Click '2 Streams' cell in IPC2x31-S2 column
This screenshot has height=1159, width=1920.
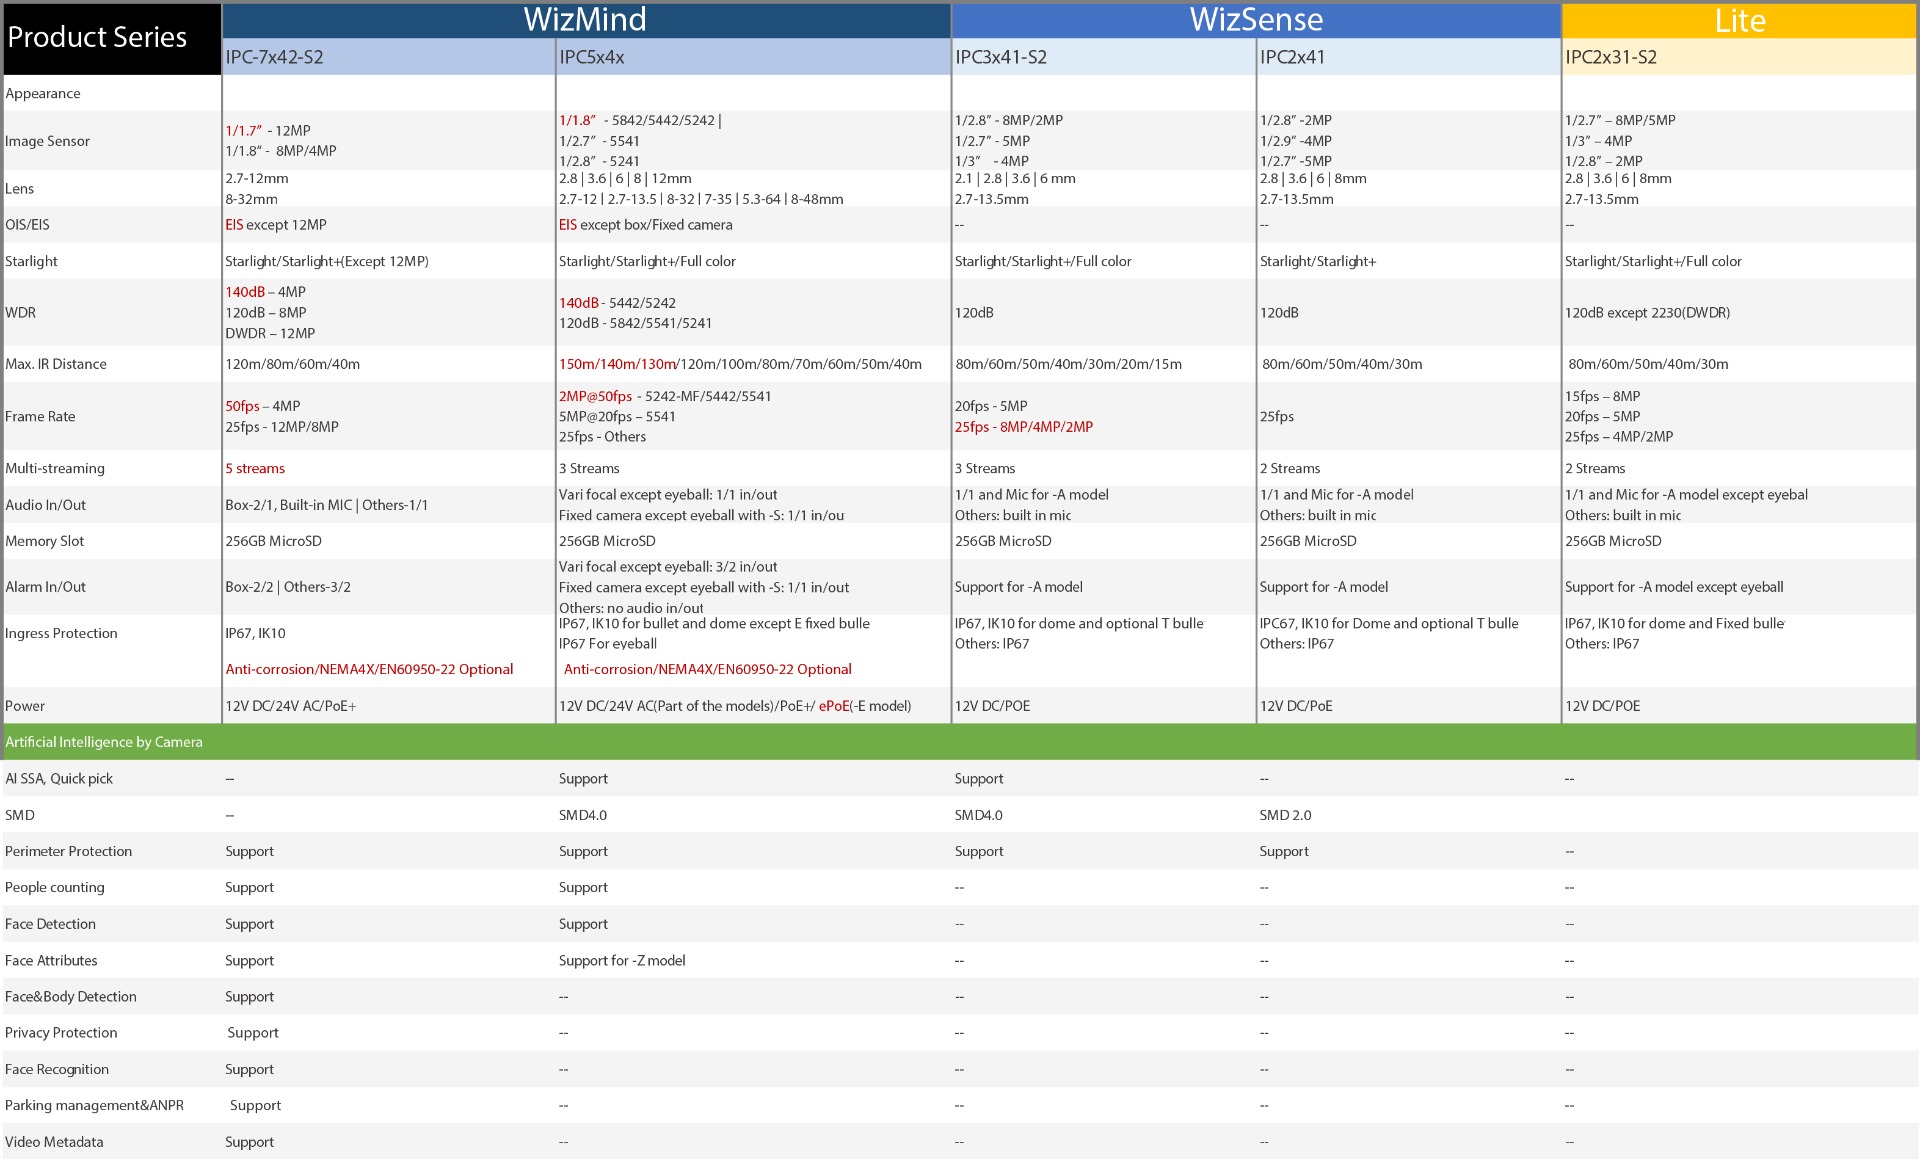pyautogui.click(x=1595, y=468)
